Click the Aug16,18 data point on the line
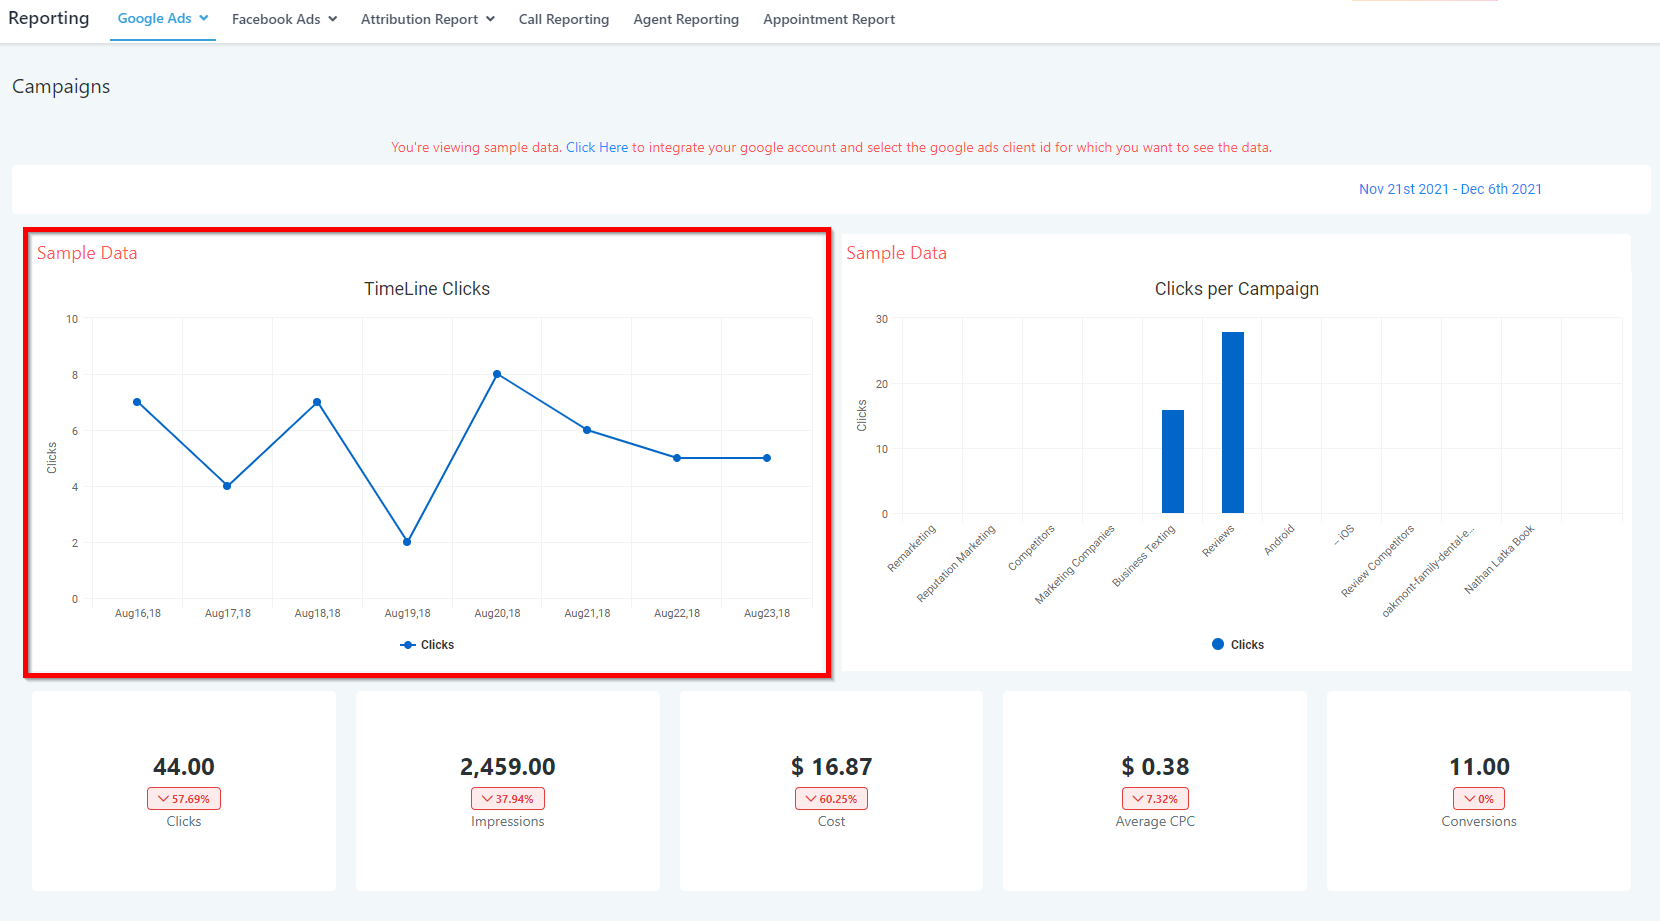1660x921 pixels. (137, 402)
